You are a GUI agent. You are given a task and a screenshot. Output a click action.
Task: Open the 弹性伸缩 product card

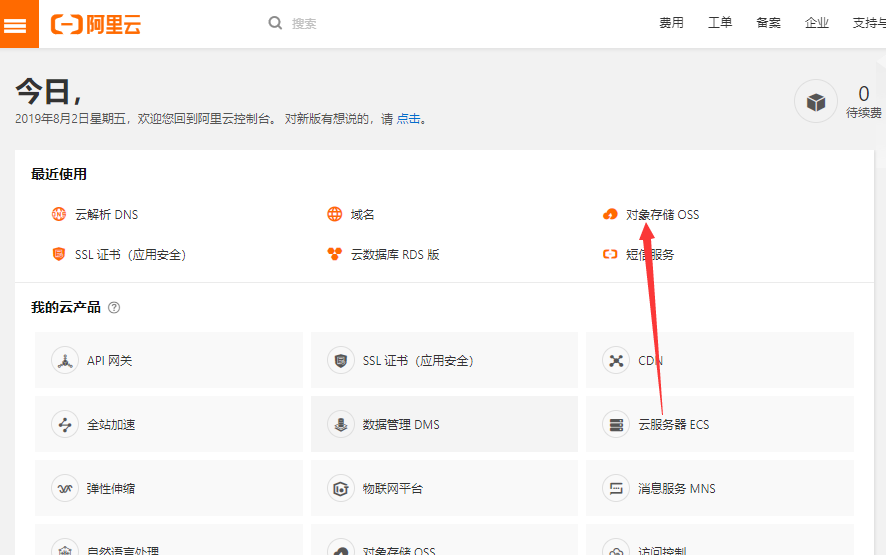tap(169, 488)
